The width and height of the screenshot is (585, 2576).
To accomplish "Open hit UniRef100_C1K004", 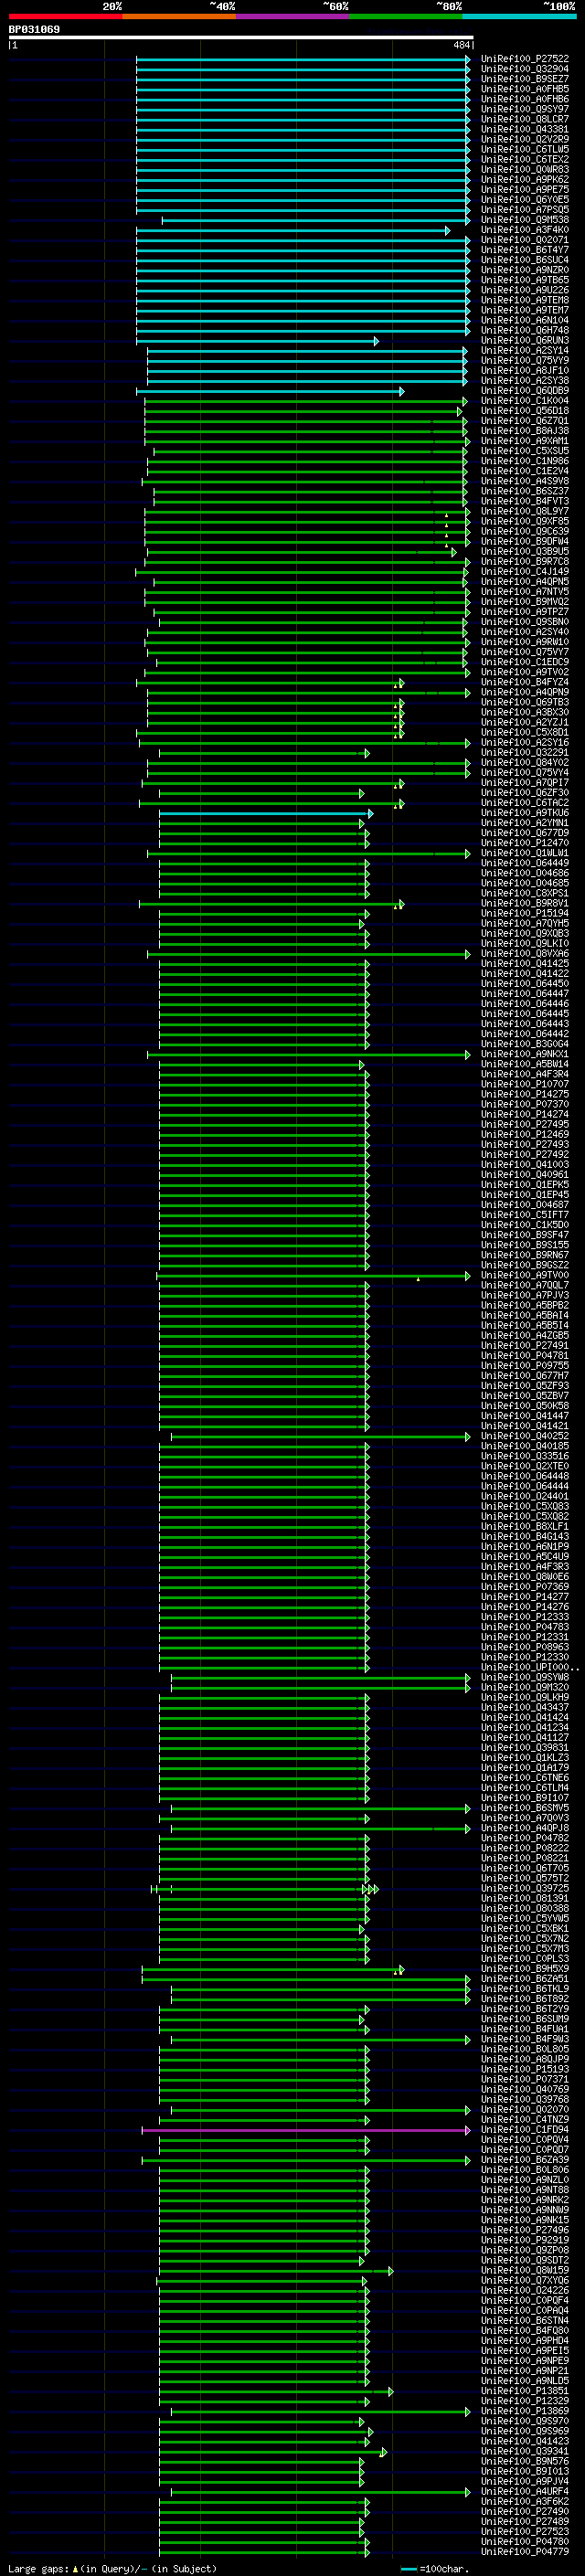I will (x=524, y=401).
